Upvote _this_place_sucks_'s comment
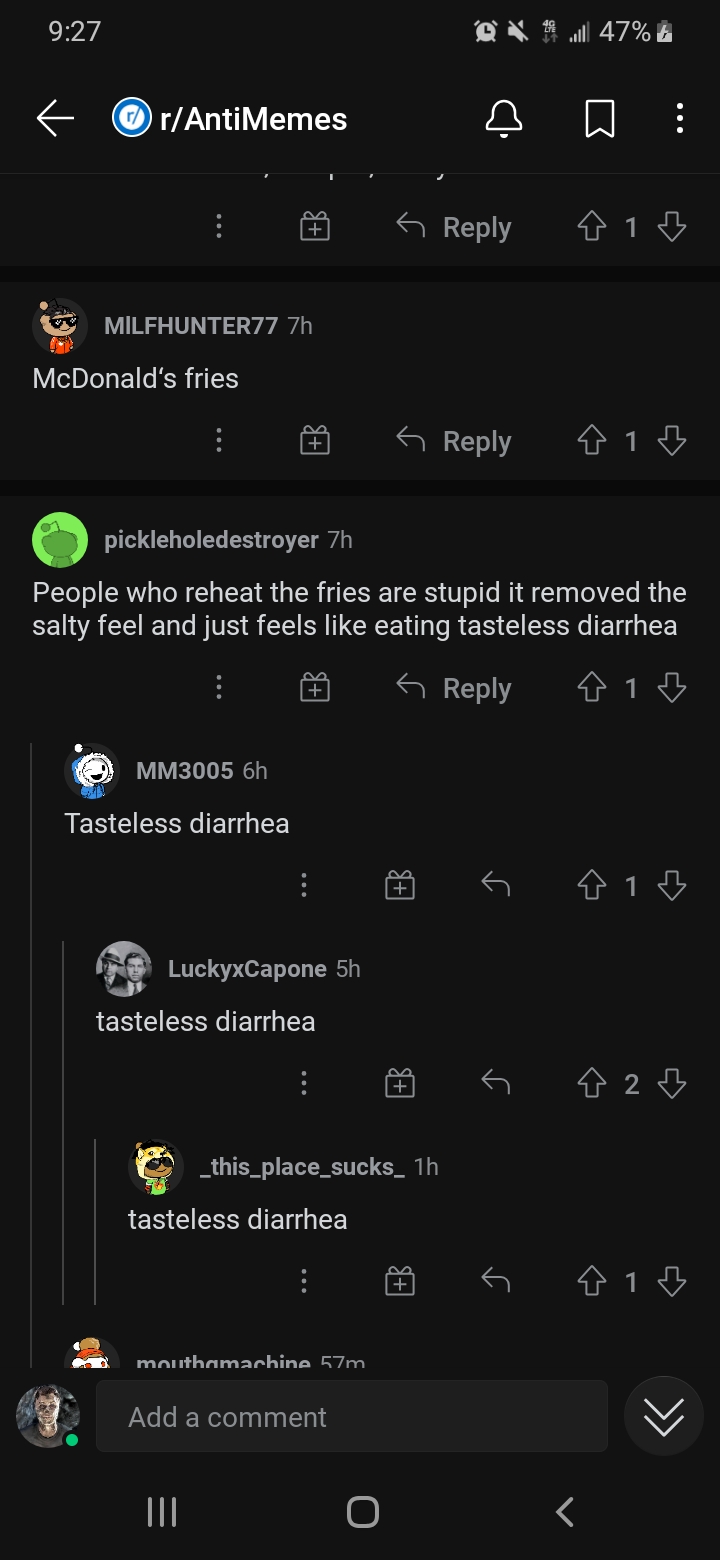Viewport: 720px width, 1560px height. 592,1282
